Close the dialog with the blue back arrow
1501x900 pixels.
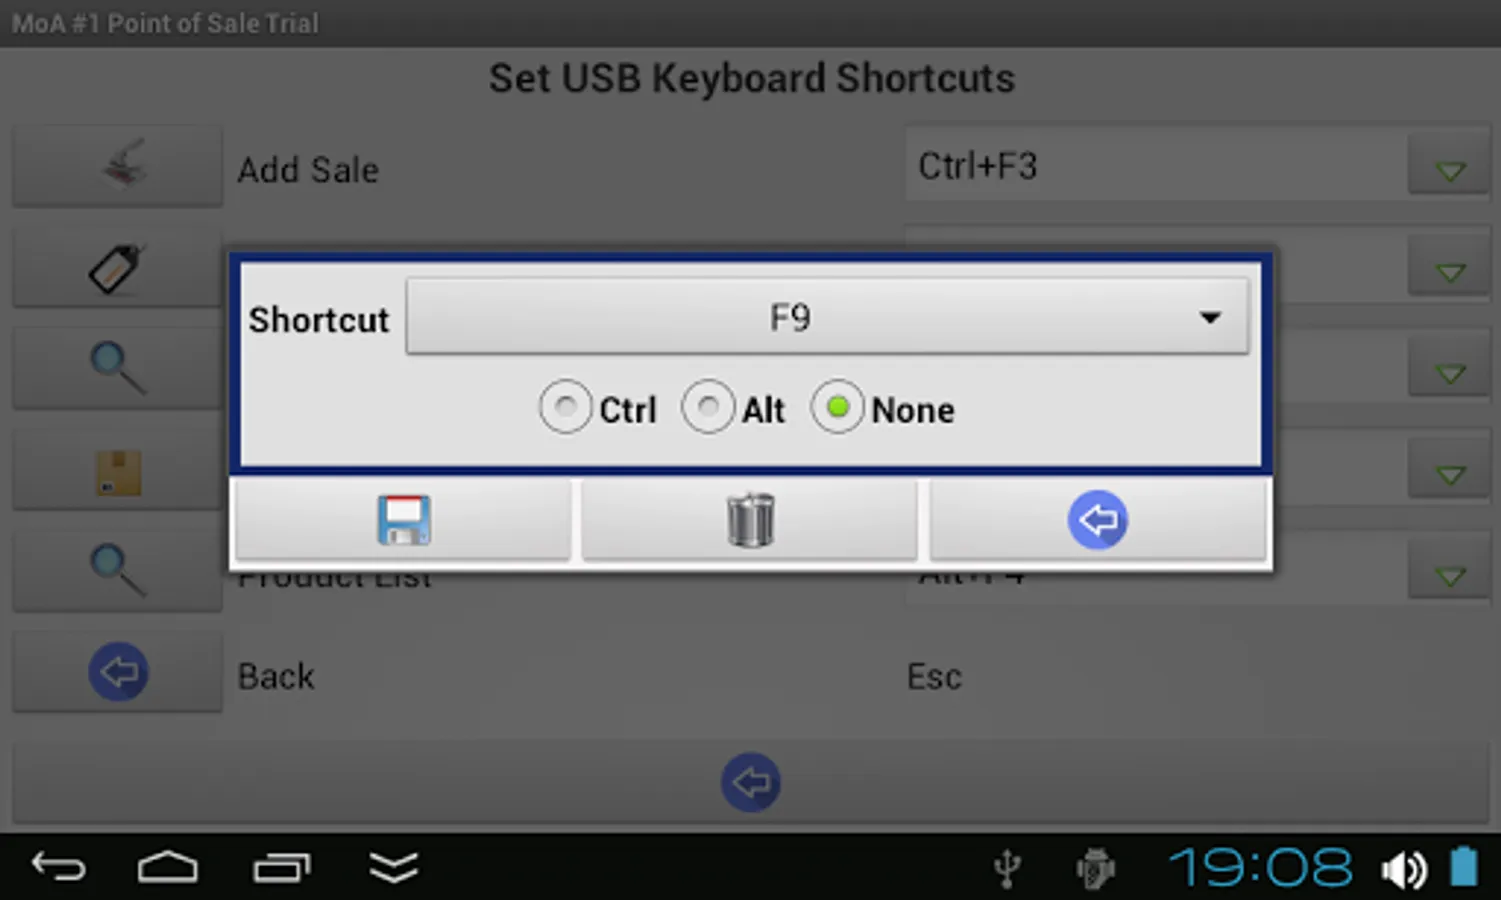[x=1098, y=520]
